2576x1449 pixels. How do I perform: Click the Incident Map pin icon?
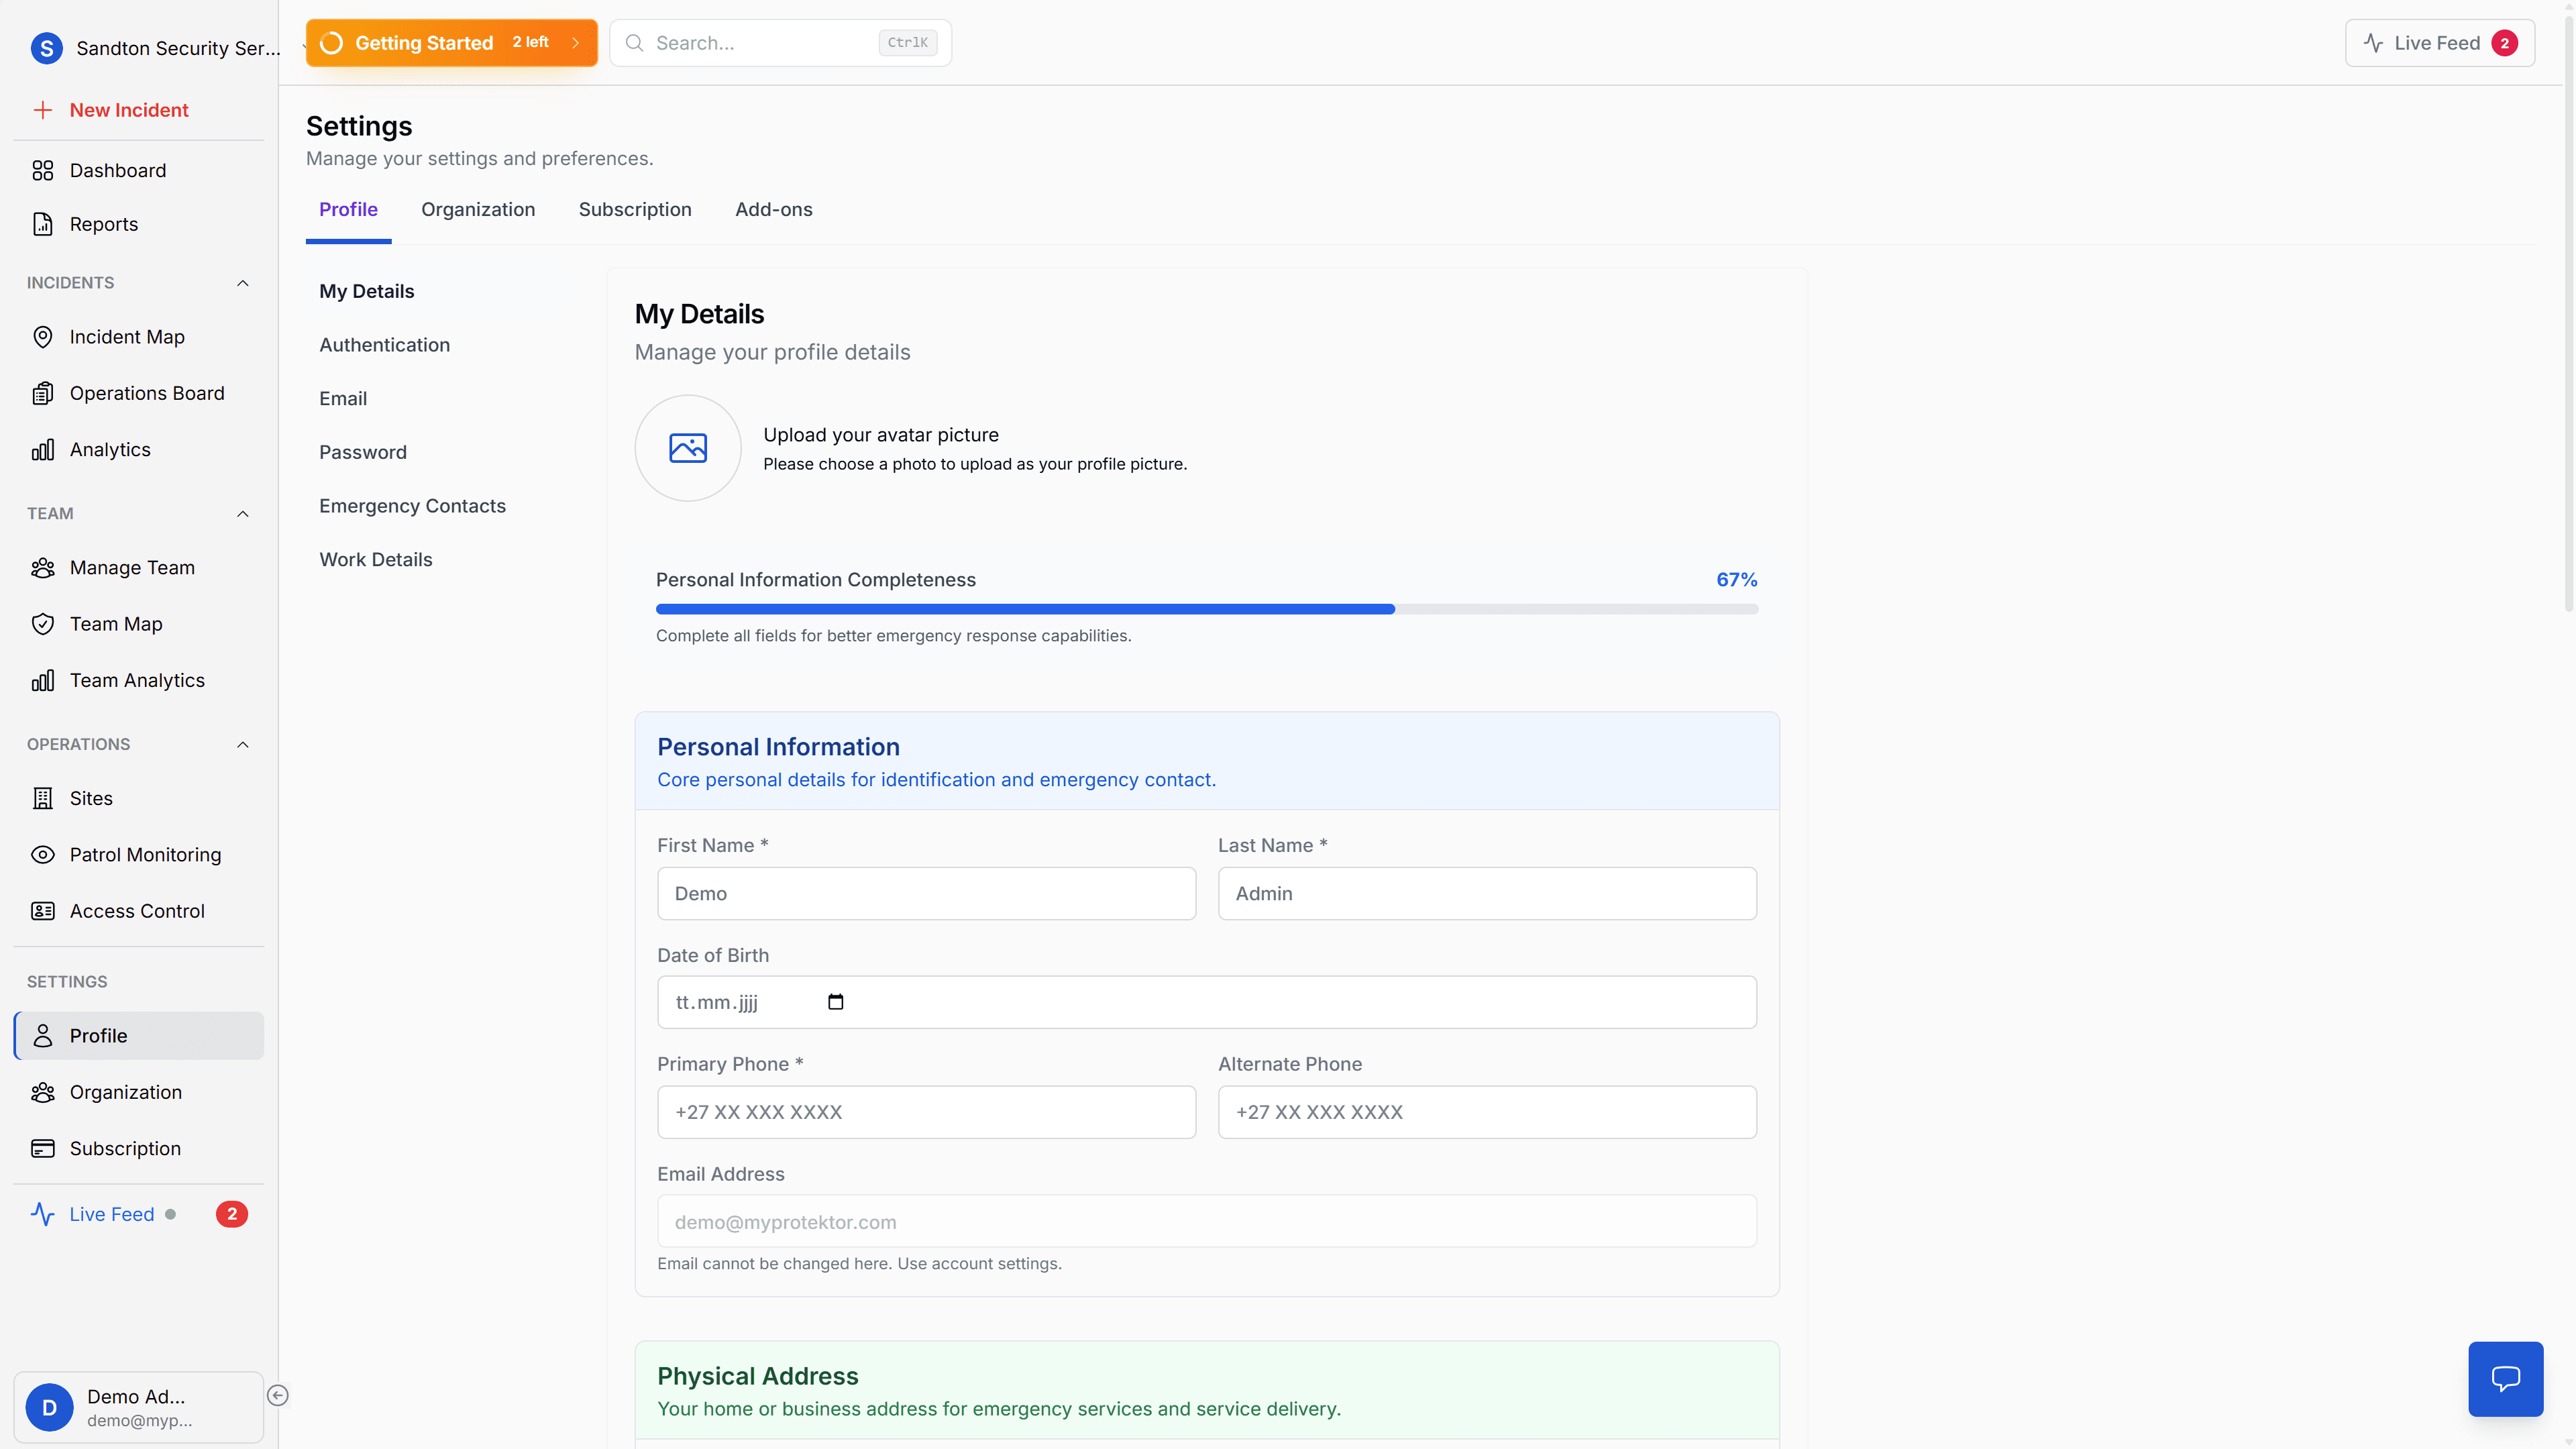[x=43, y=337]
